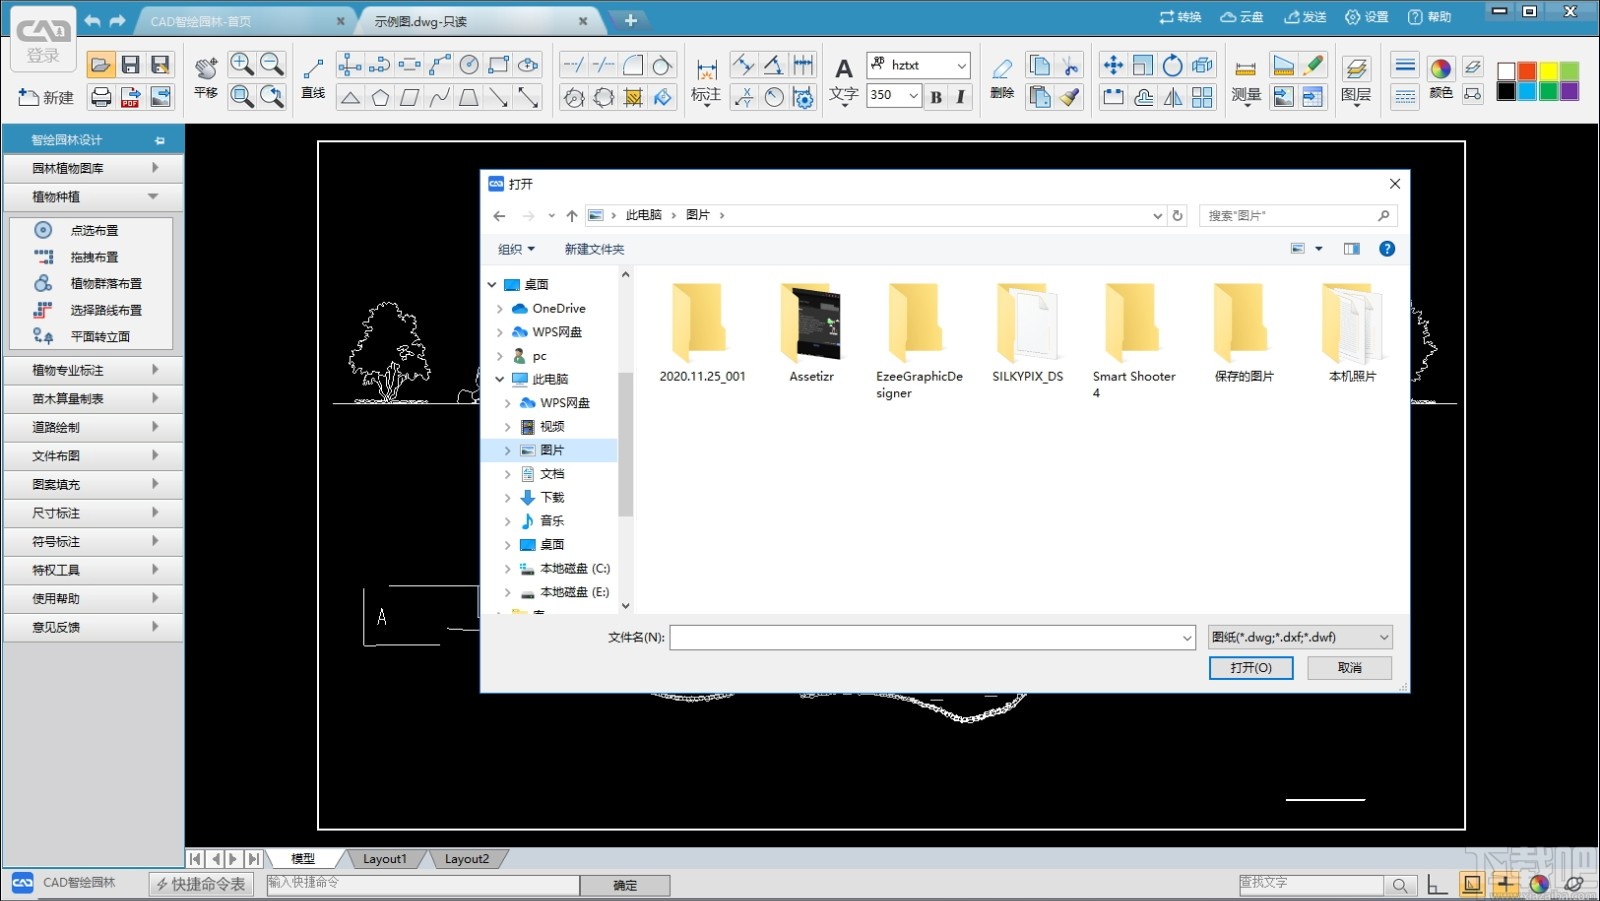The height and width of the screenshot is (901, 1600).
Task: Select the 平移 pan tool
Action: (205, 80)
